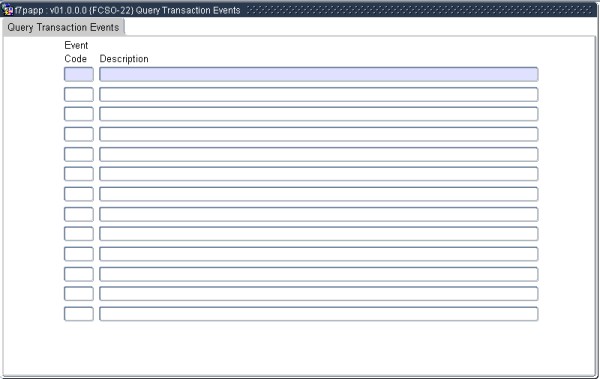Select the seventh row Event Code field
Viewport: 600px width, 379px height.
click(x=79, y=194)
